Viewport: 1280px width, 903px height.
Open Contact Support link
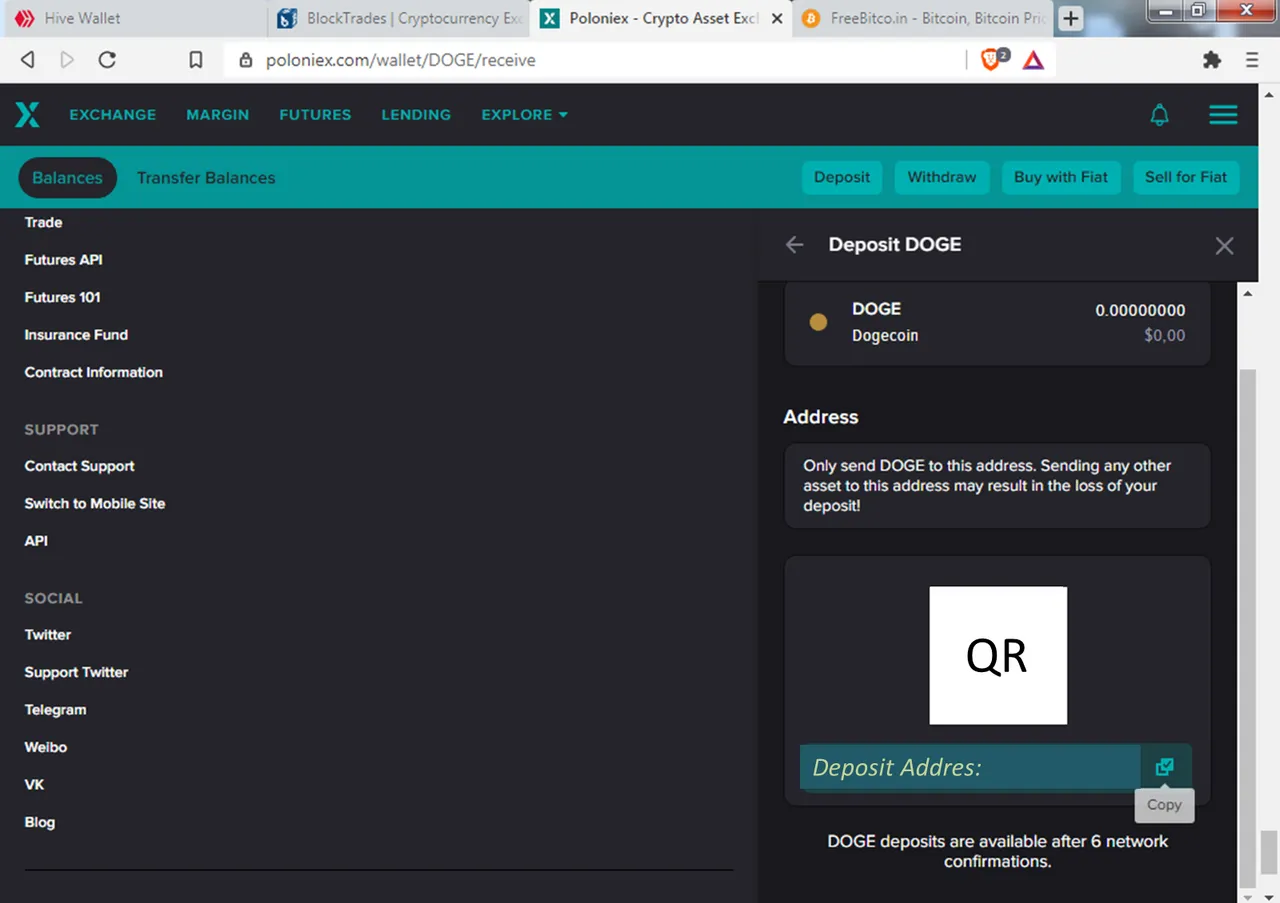(80, 466)
